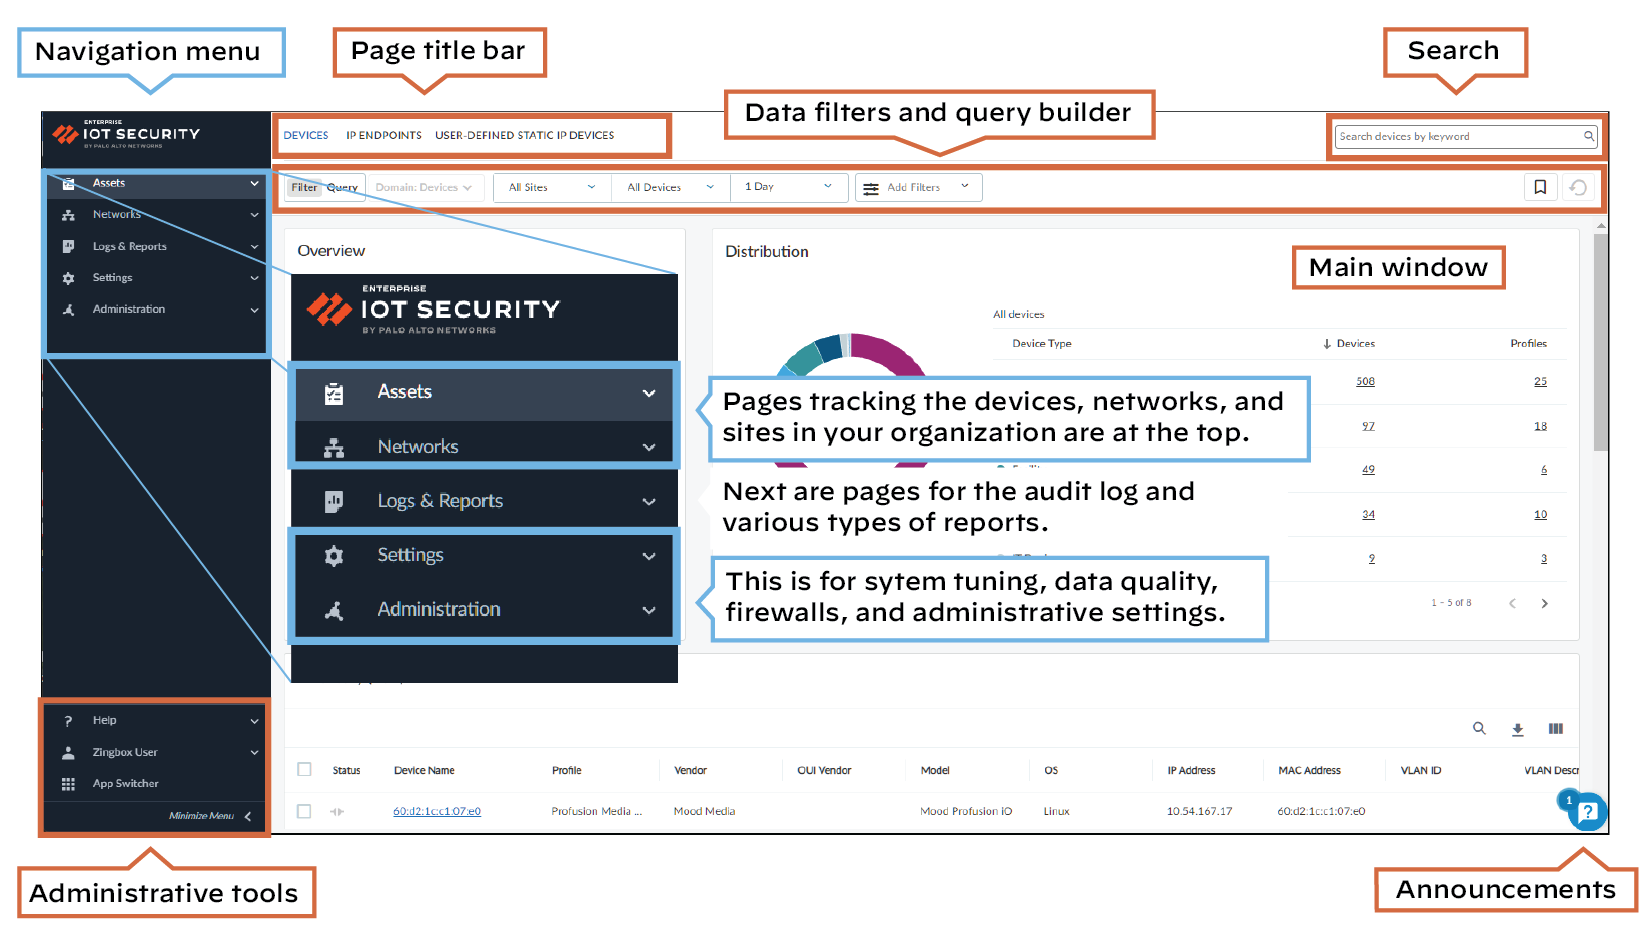This screenshot has width=1651, height=938.
Task: Open the column chooser icon above the table
Action: 1555,729
